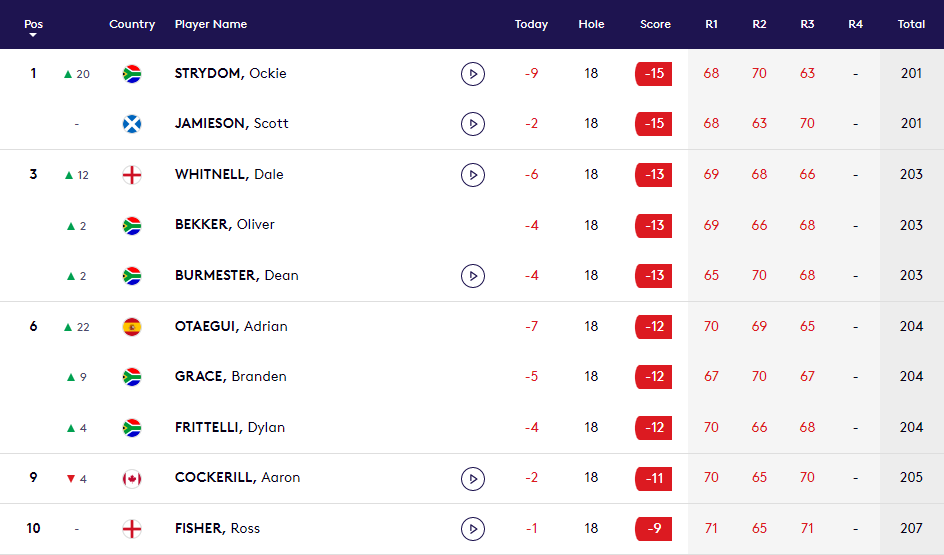
Task: Sort leaderboard by Today column
Action: click(x=531, y=24)
